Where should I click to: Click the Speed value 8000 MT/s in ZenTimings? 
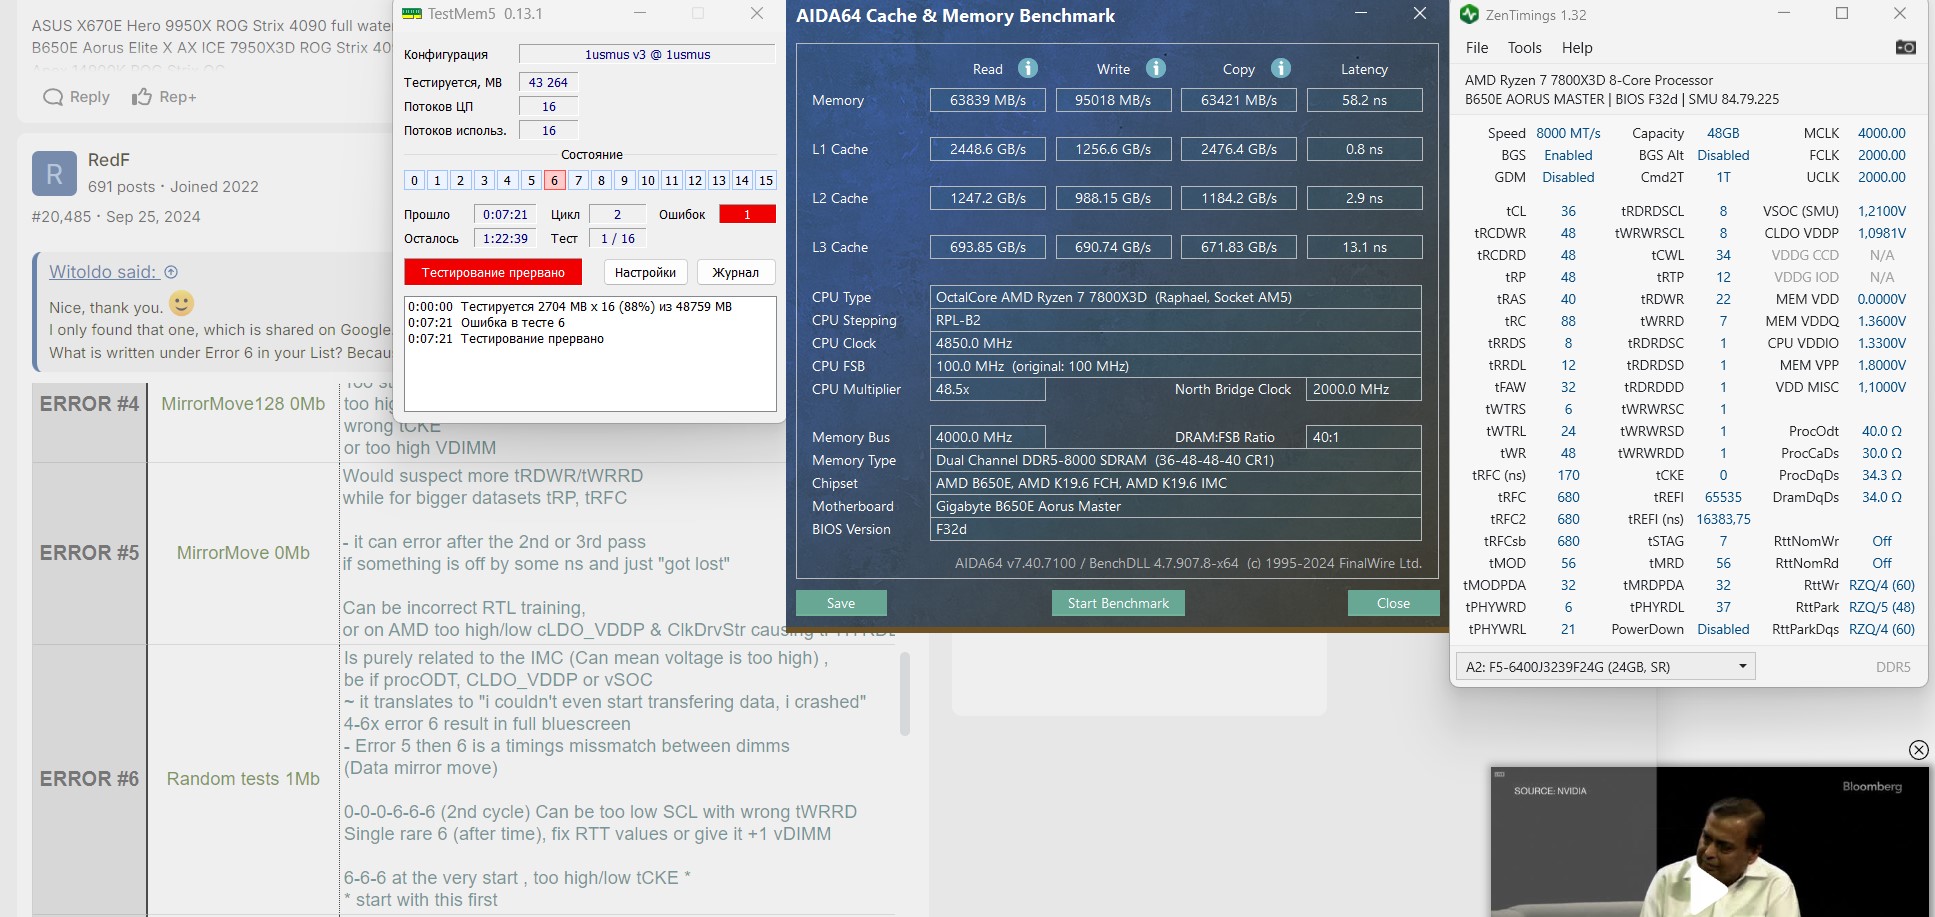[x=1568, y=133]
